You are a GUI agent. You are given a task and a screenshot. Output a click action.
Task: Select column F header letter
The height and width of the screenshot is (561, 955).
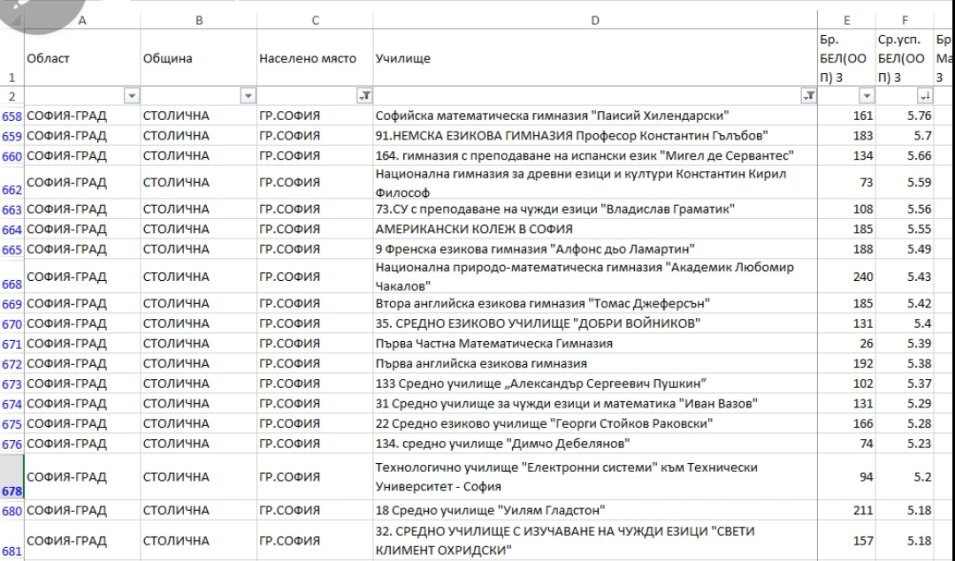click(904, 19)
